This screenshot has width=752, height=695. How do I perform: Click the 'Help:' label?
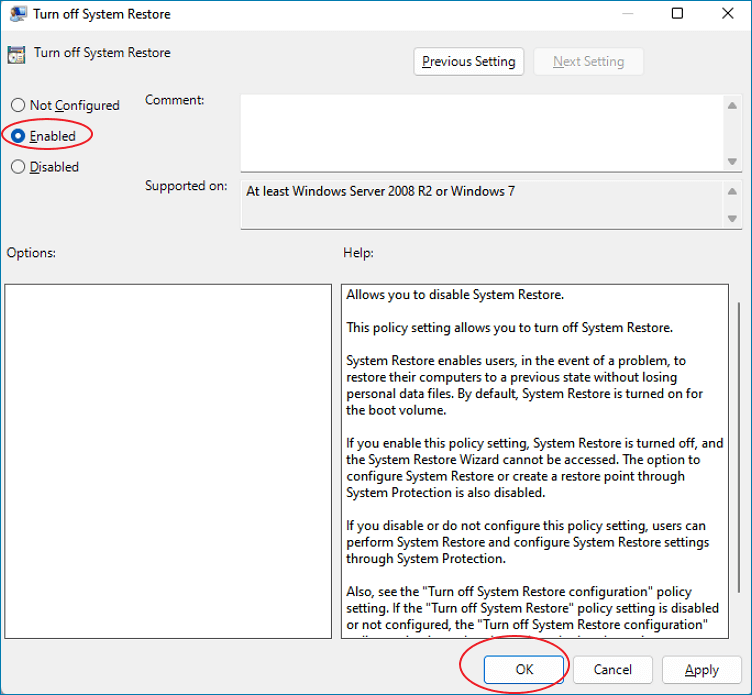358,253
